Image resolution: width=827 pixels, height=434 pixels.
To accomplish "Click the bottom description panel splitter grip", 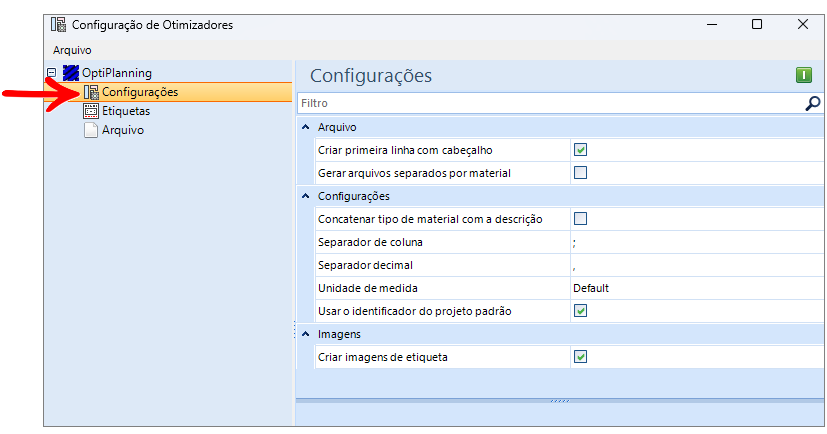I will pos(560,401).
